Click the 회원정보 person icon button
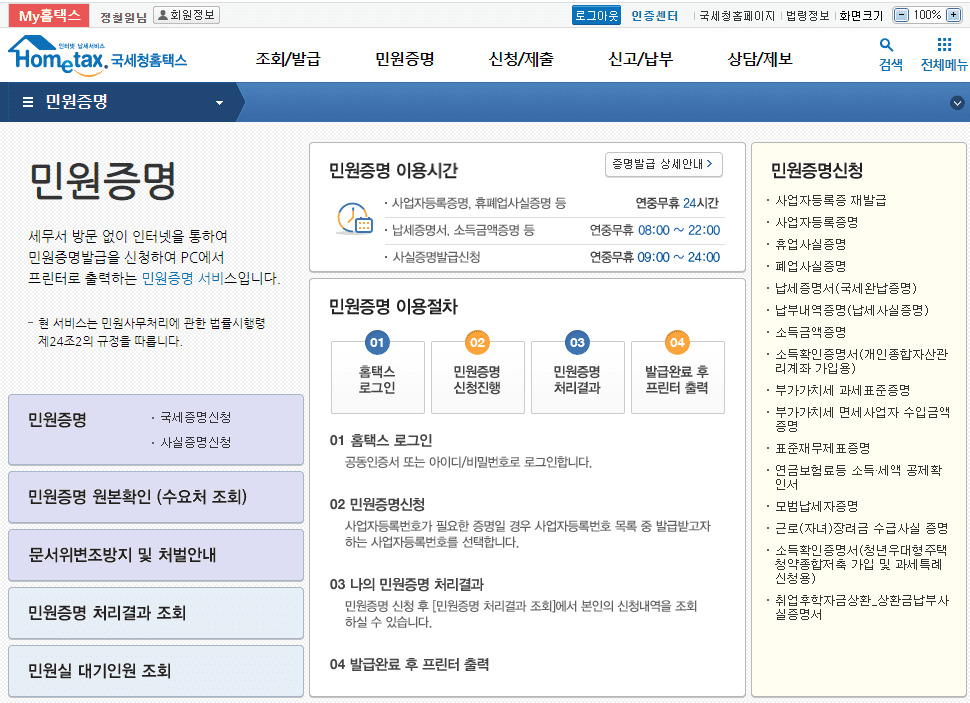This screenshot has width=970, height=703. point(187,15)
